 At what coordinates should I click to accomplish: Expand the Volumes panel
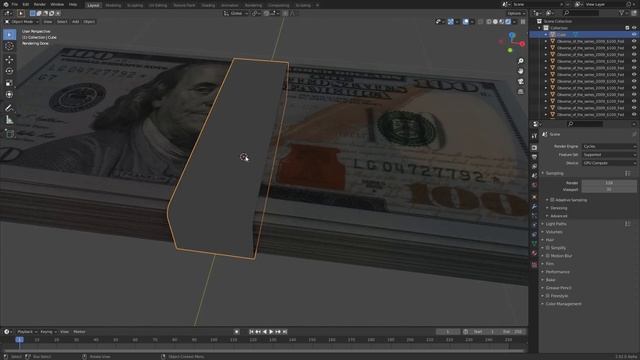coord(554,232)
